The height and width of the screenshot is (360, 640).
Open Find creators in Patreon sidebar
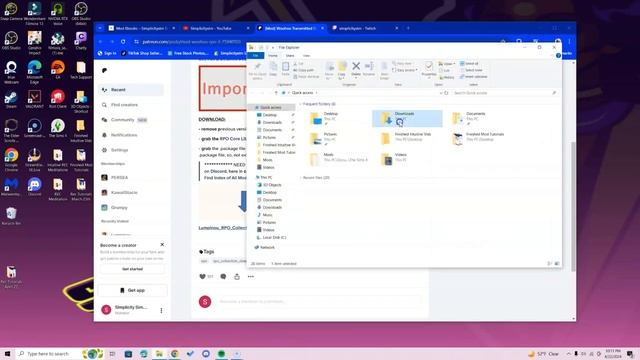131,105
